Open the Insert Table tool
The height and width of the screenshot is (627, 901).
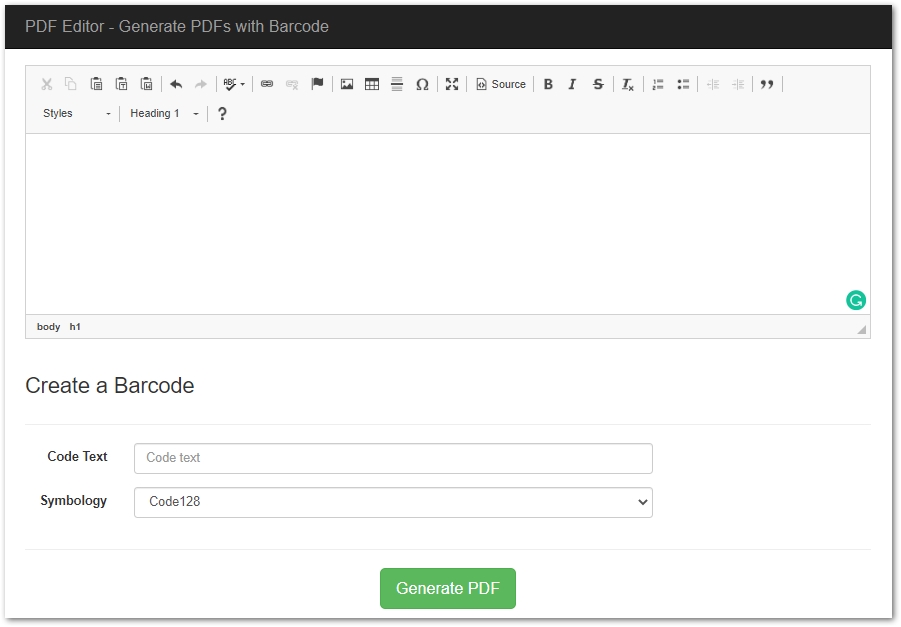371,84
